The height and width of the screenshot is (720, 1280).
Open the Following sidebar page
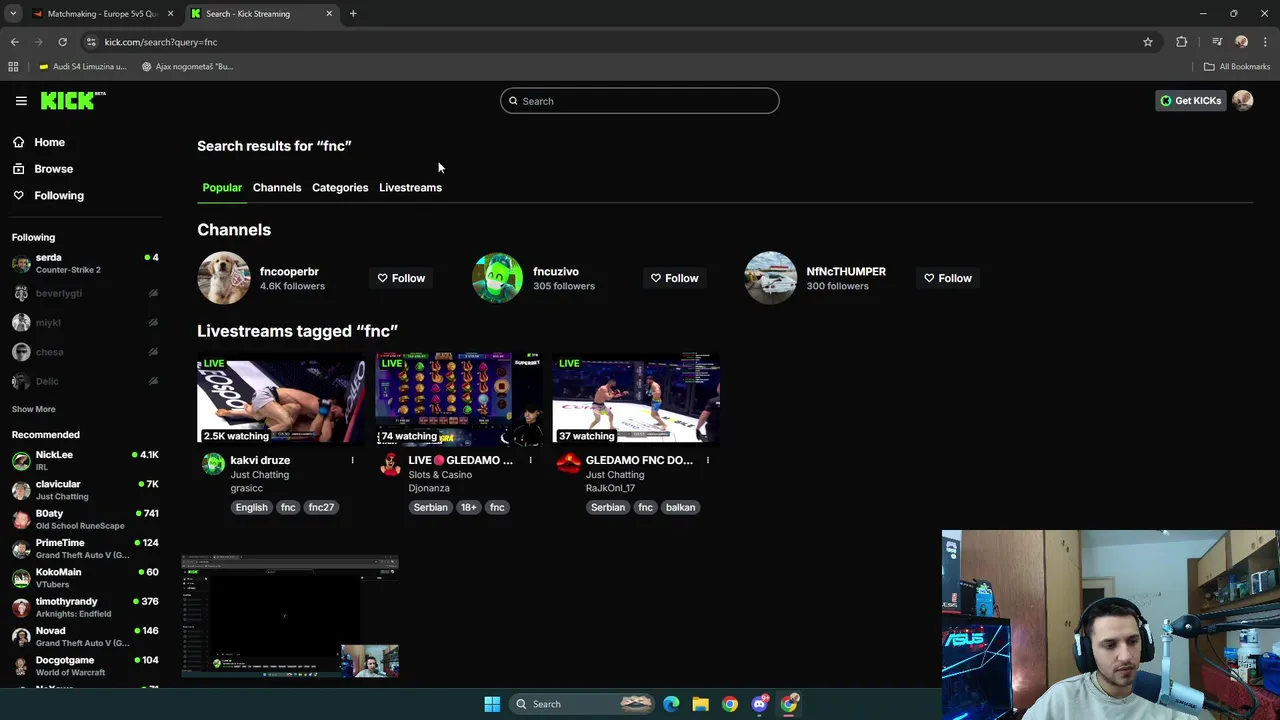coord(58,196)
